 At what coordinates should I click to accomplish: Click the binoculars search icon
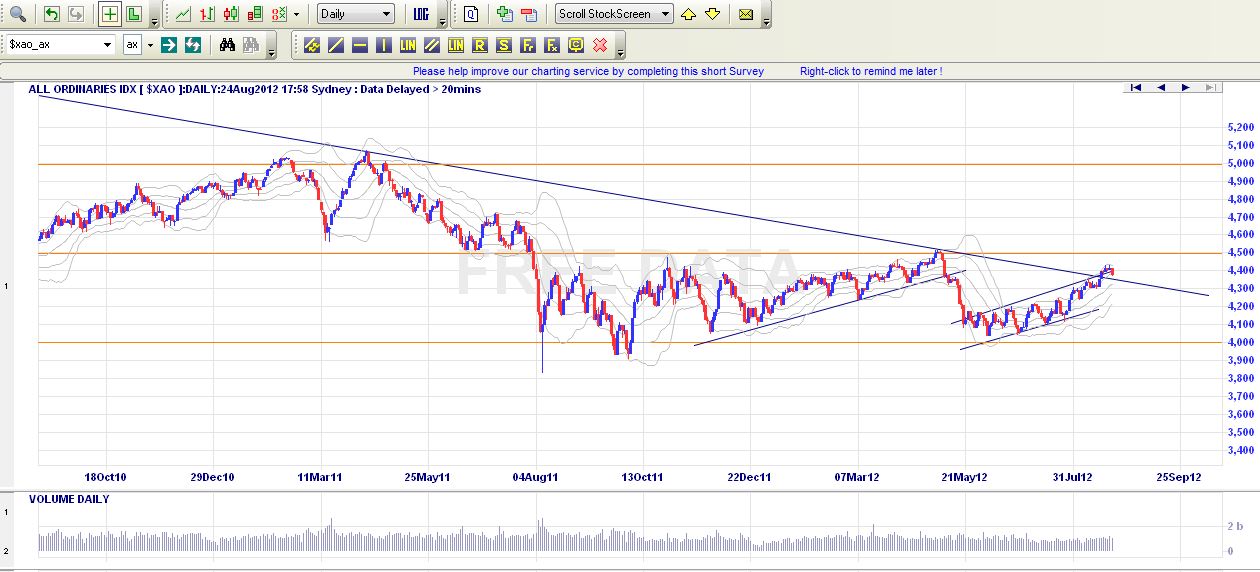click(x=227, y=45)
